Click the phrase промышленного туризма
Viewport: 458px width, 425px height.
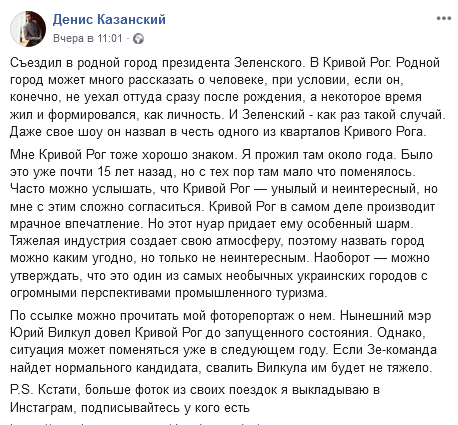[251, 293]
